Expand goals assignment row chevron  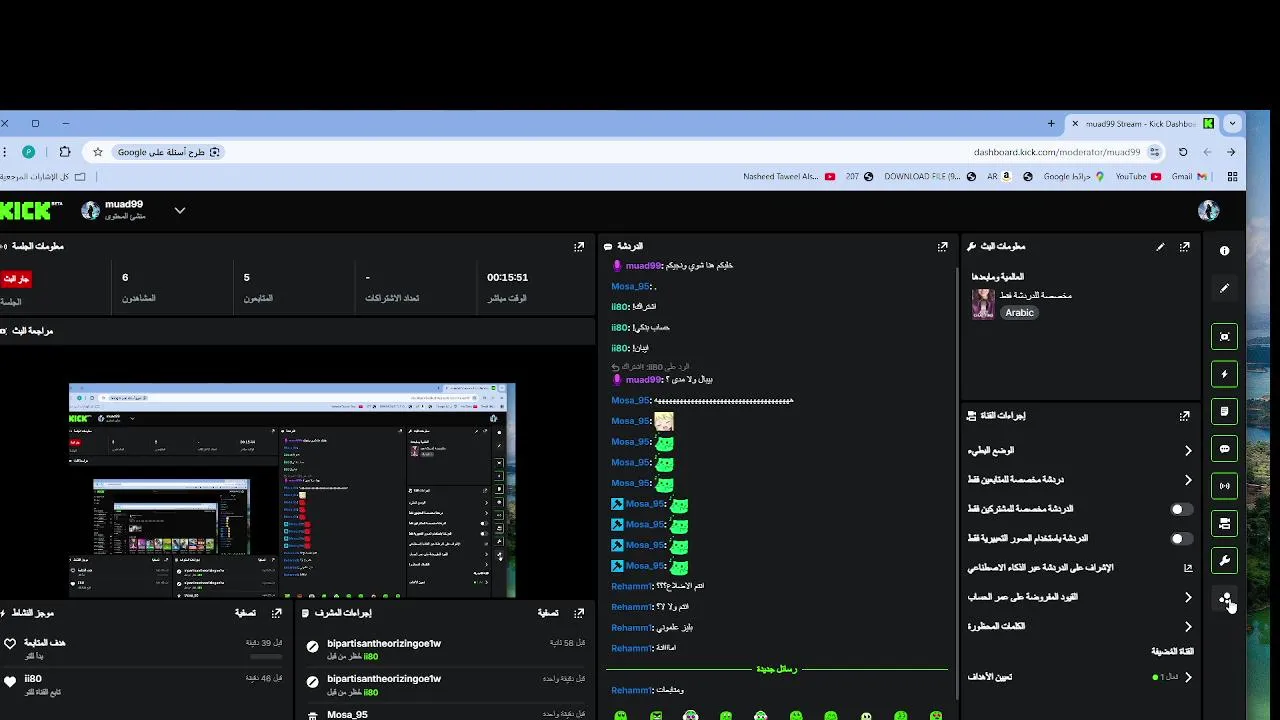click(1188, 677)
